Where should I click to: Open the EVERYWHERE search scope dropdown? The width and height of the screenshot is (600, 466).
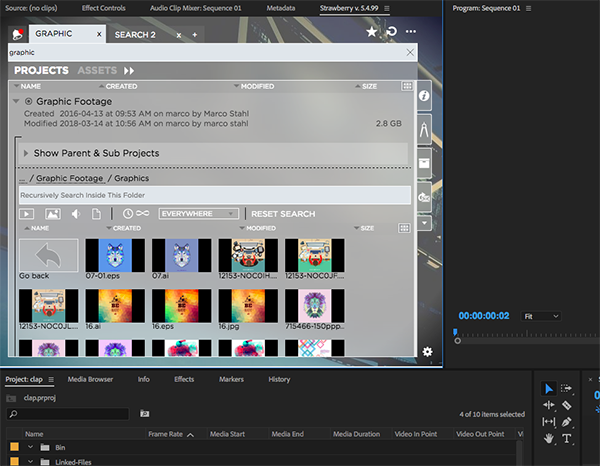coord(199,214)
